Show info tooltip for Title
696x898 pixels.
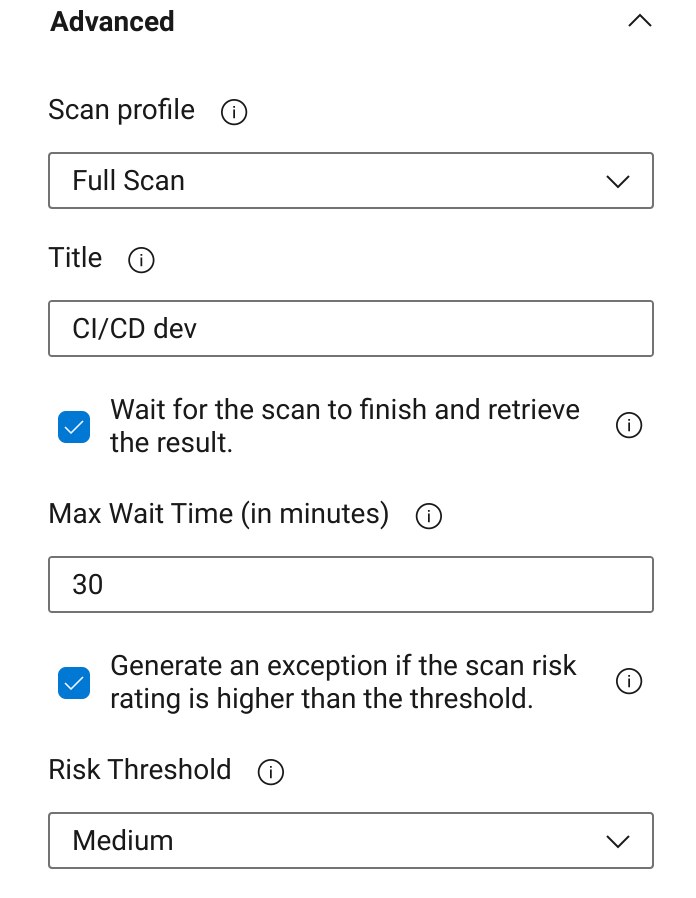point(141,261)
